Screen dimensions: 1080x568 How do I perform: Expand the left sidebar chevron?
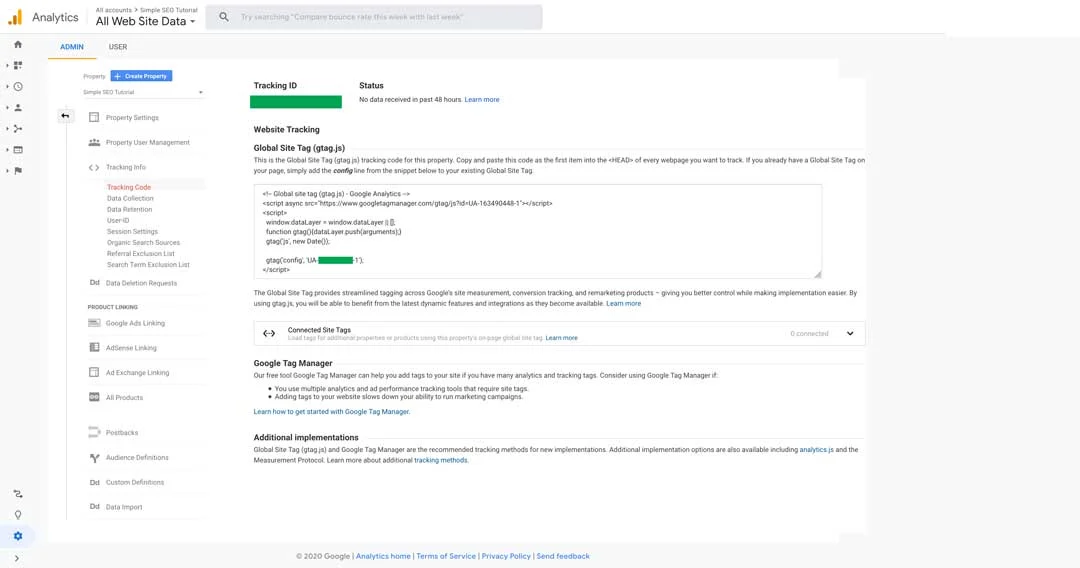(17, 558)
